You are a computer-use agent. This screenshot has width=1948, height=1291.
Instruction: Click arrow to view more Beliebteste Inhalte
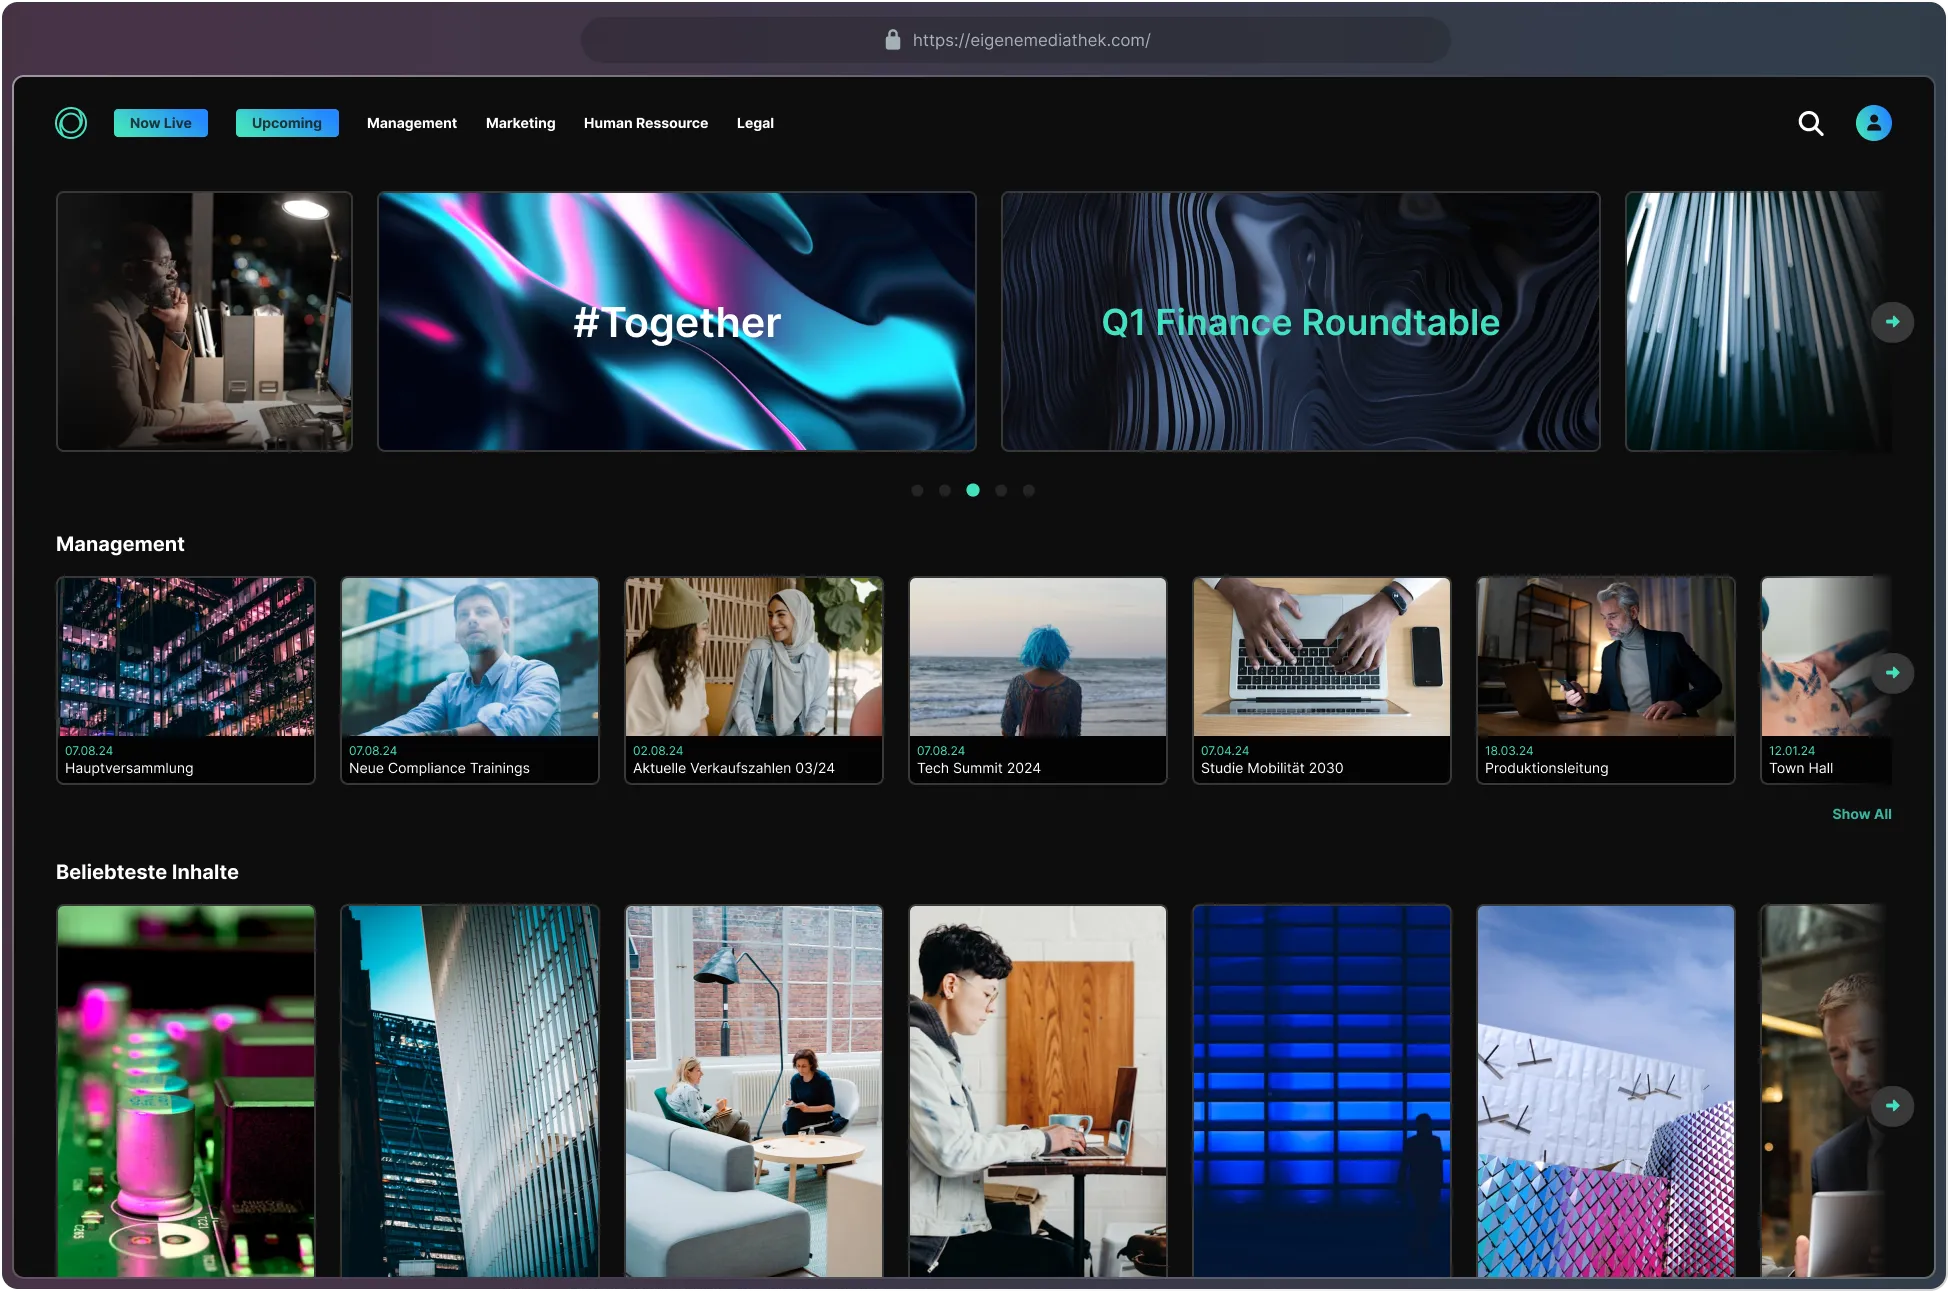[x=1892, y=1106]
